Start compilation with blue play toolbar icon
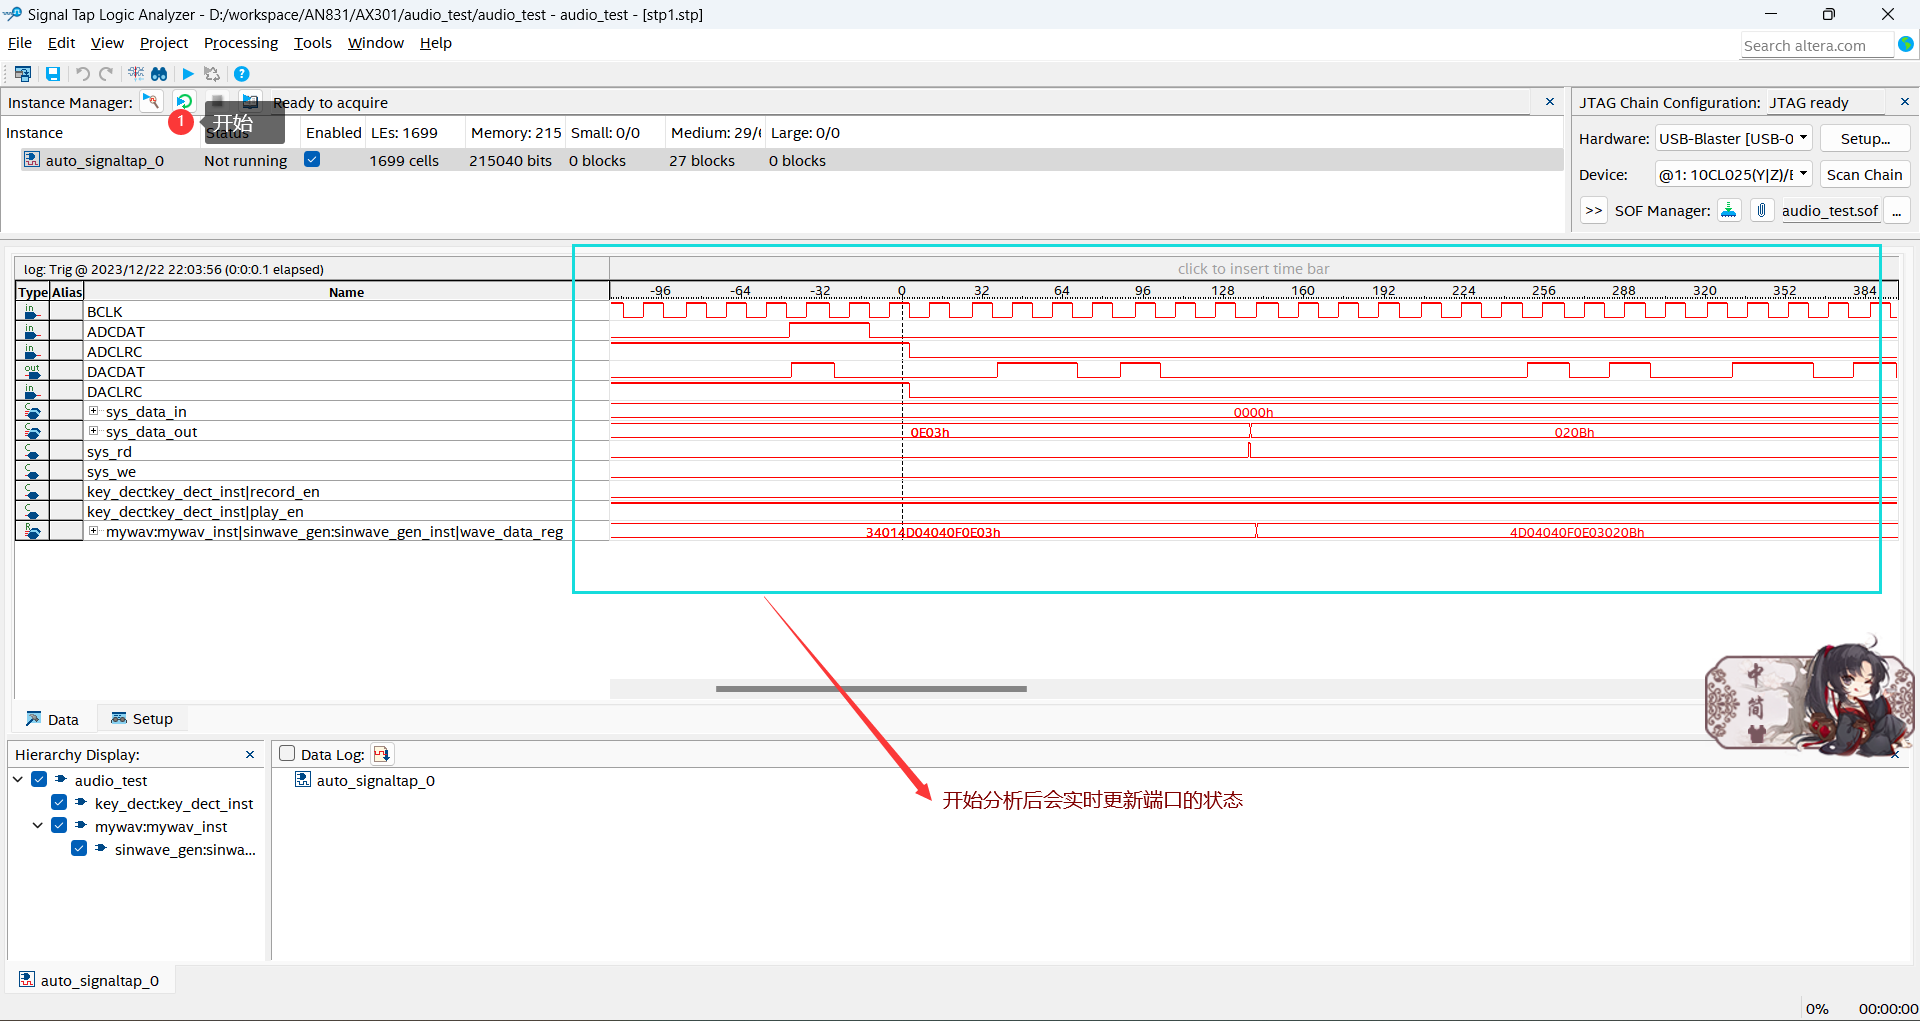1920x1021 pixels. (x=188, y=74)
